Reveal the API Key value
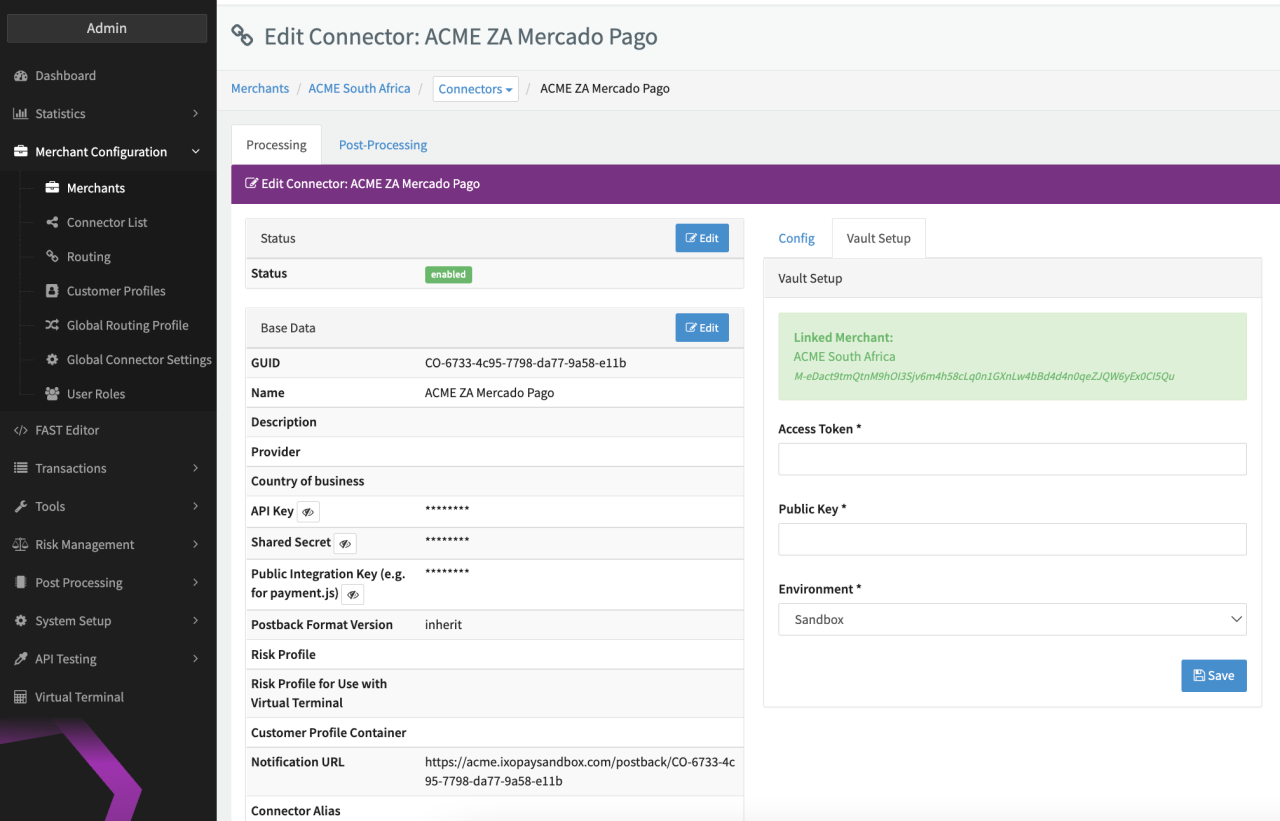The height and width of the screenshot is (821, 1280). click(308, 512)
